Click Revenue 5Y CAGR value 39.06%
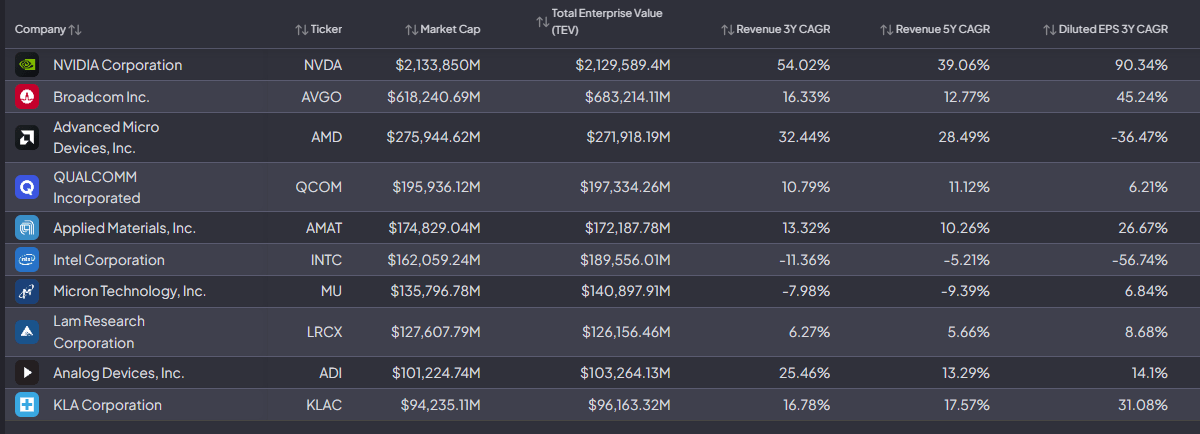 [x=963, y=65]
